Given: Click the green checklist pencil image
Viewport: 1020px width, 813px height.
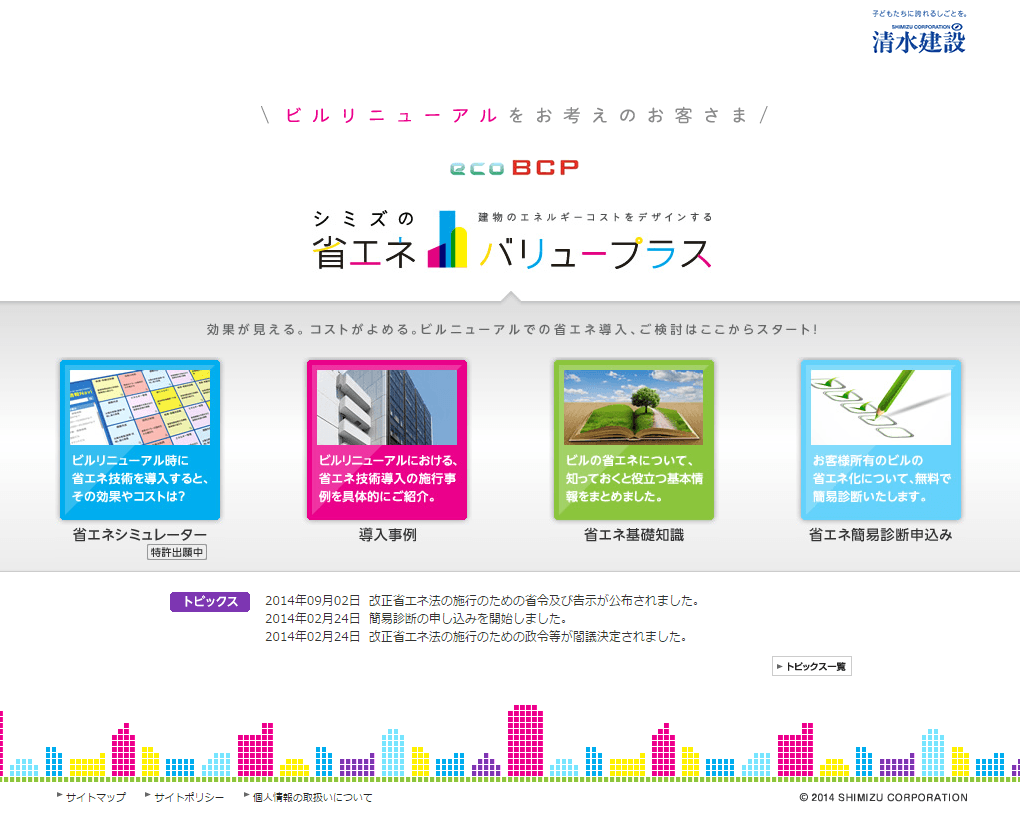Looking at the screenshot, I should pos(880,405).
